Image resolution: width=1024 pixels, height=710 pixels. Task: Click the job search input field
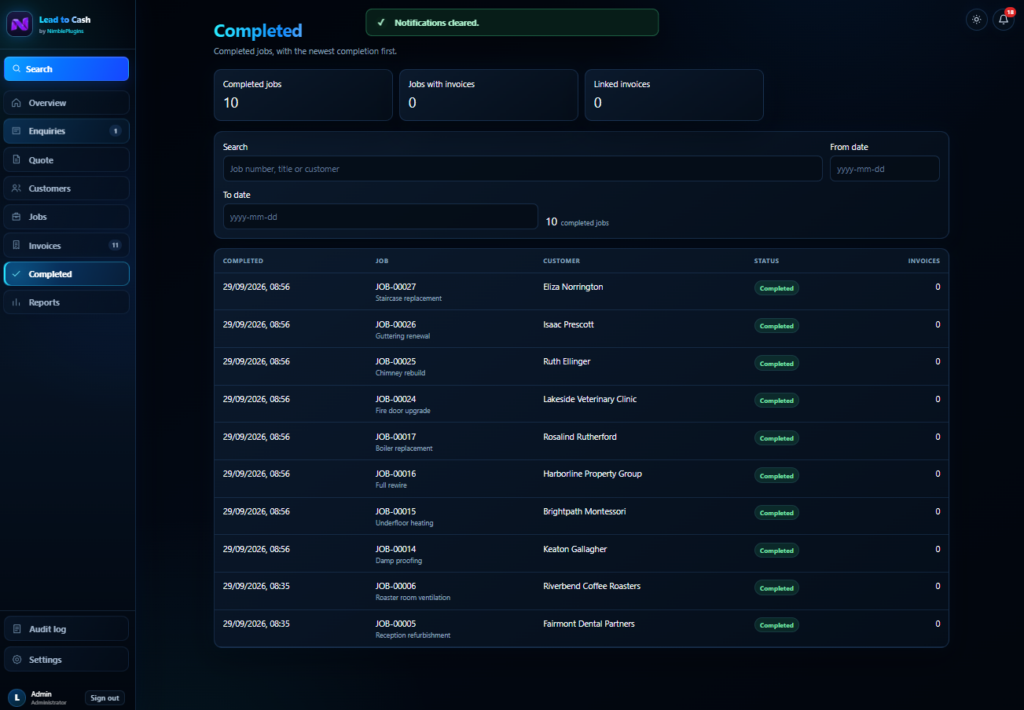point(522,169)
